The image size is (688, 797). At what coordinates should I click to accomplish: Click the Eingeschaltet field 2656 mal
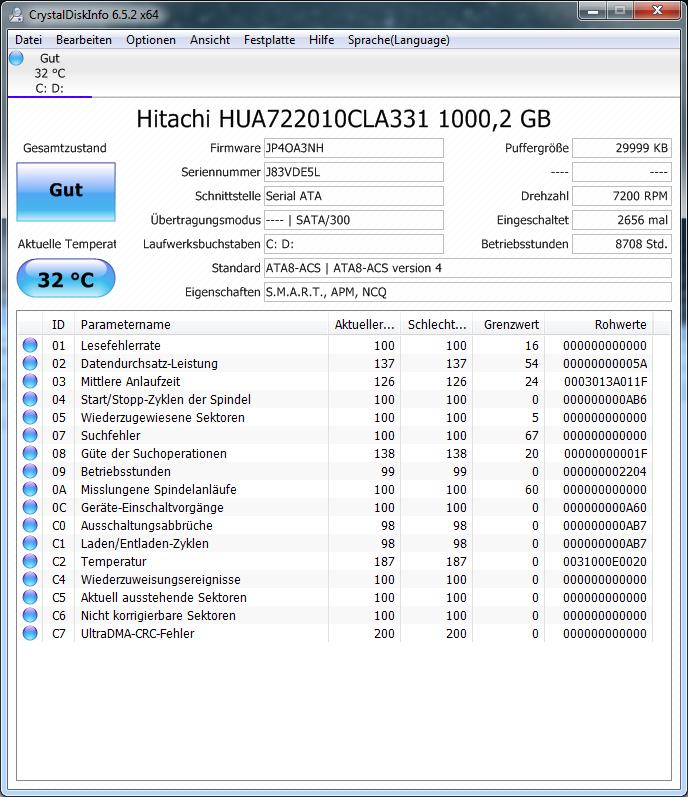(622, 220)
